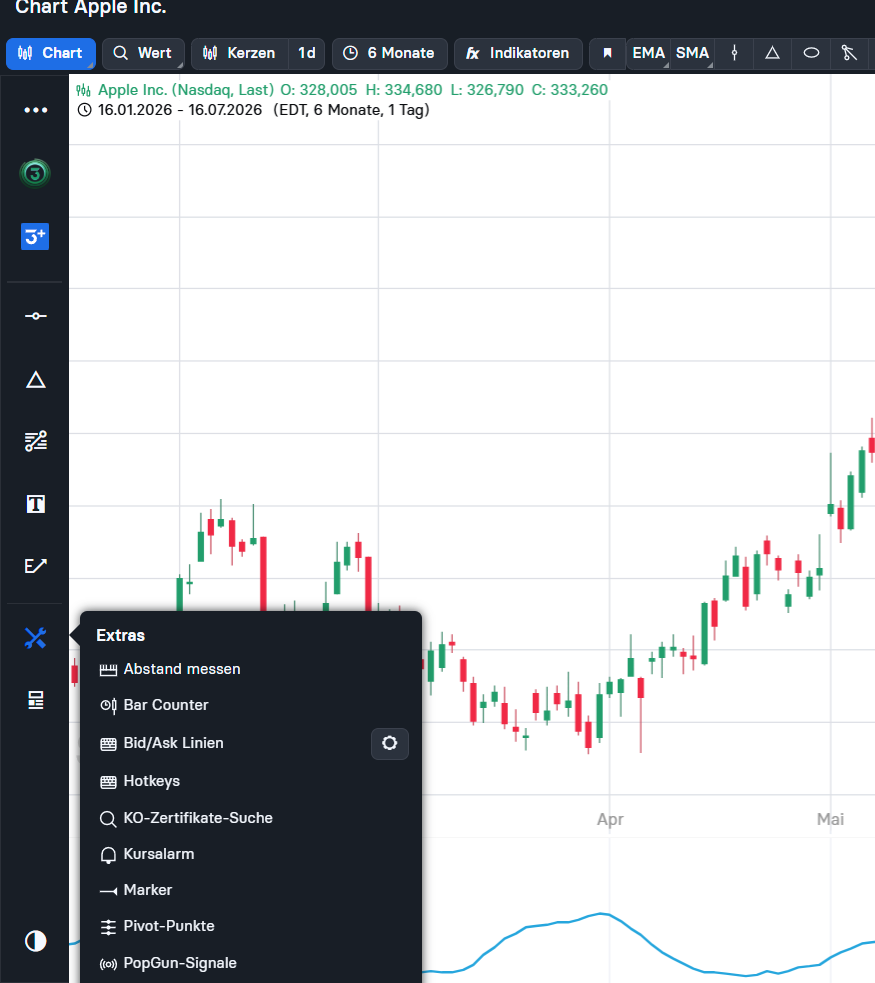
Task: Open Bid/Ask Linien settings gear
Action: tap(390, 744)
